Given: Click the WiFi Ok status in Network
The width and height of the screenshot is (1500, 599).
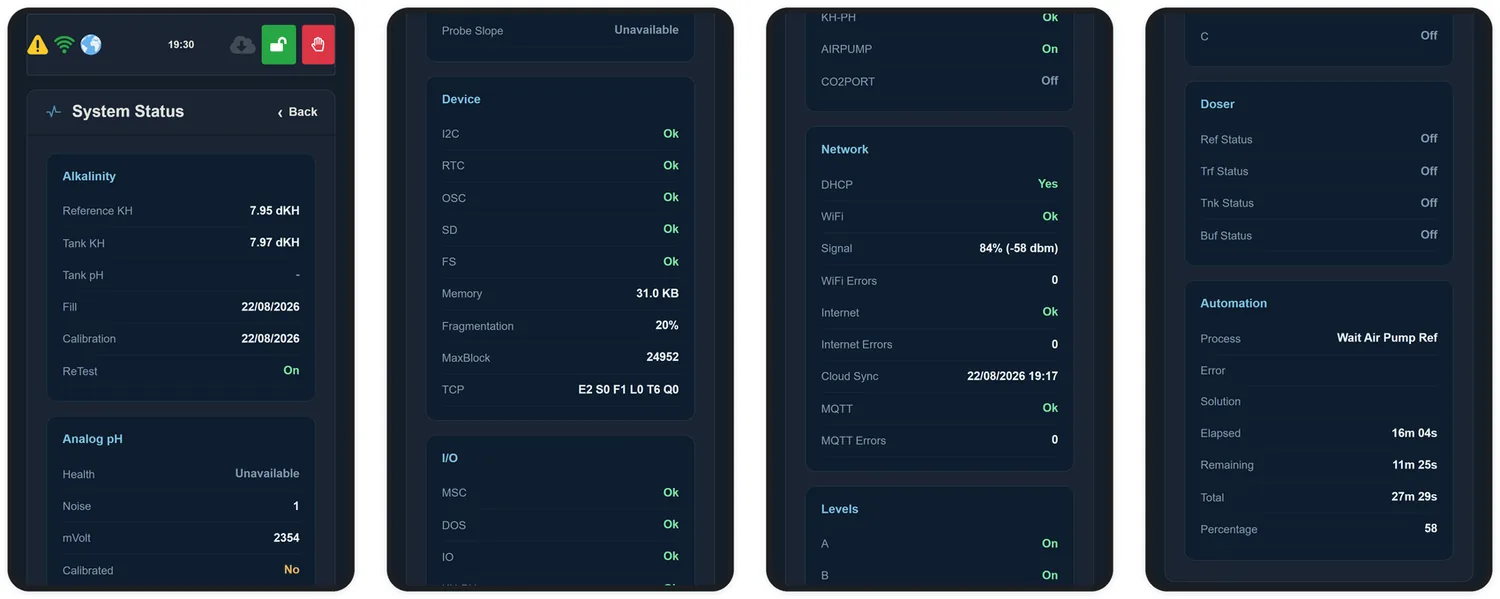Looking at the screenshot, I should coord(1050,216).
